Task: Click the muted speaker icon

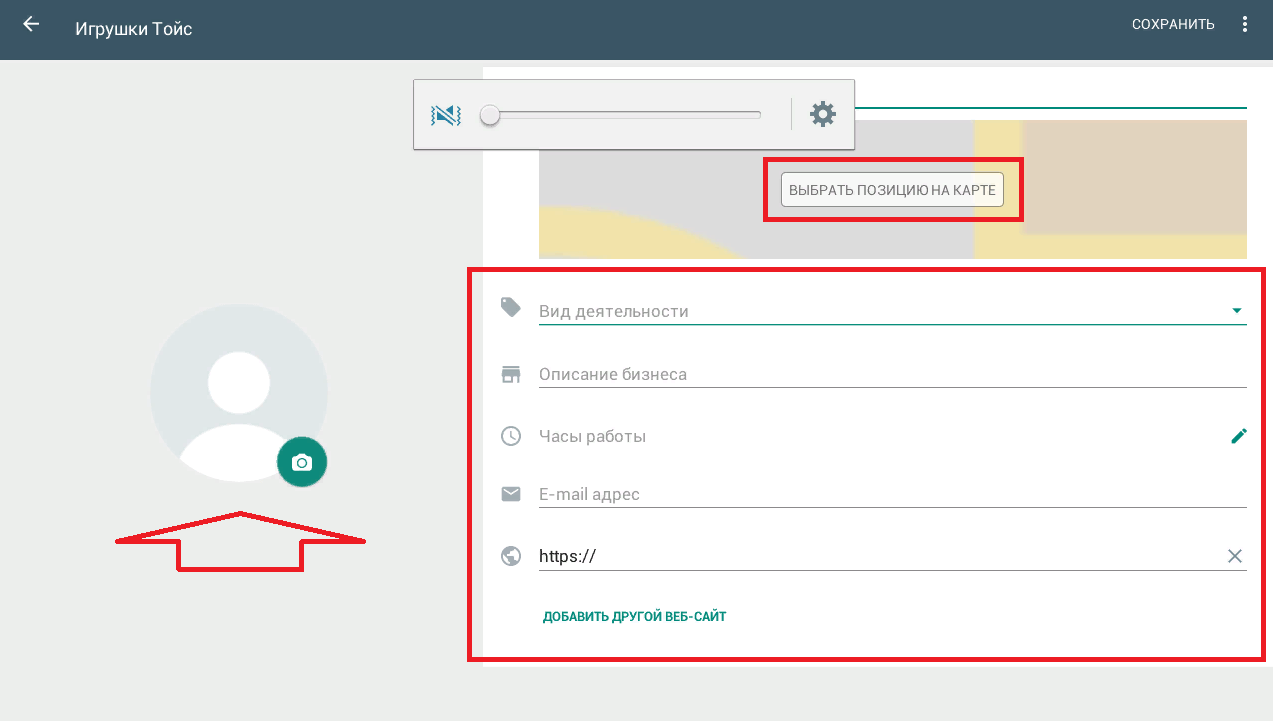Action: (x=446, y=115)
